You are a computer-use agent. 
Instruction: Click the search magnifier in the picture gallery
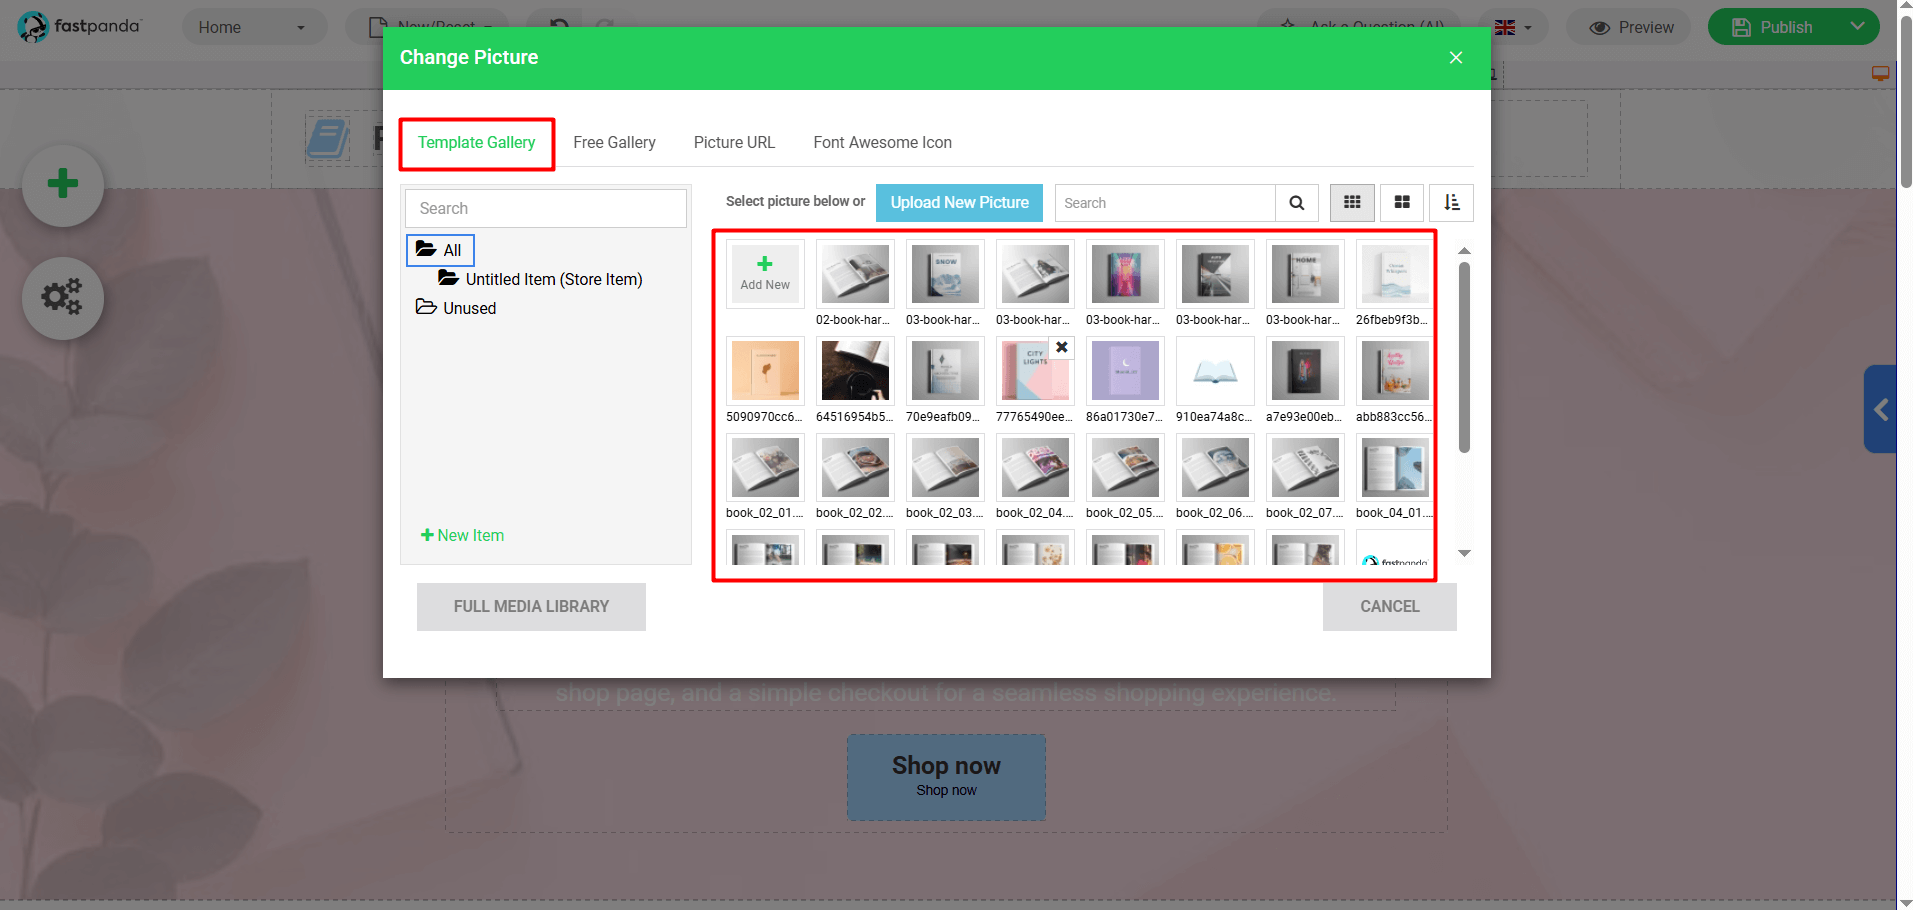[x=1296, y=202]
